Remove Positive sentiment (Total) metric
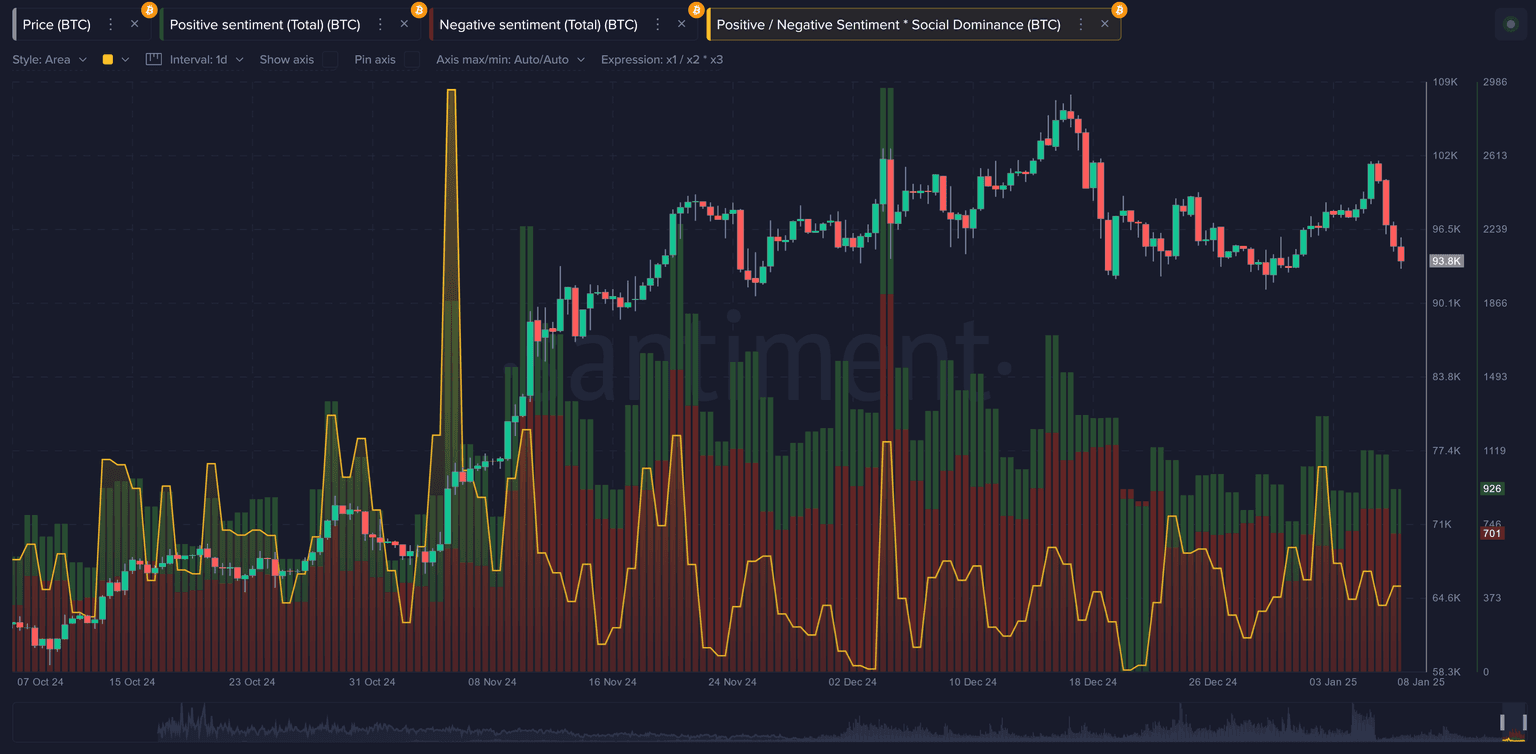 tap(404, 24)
